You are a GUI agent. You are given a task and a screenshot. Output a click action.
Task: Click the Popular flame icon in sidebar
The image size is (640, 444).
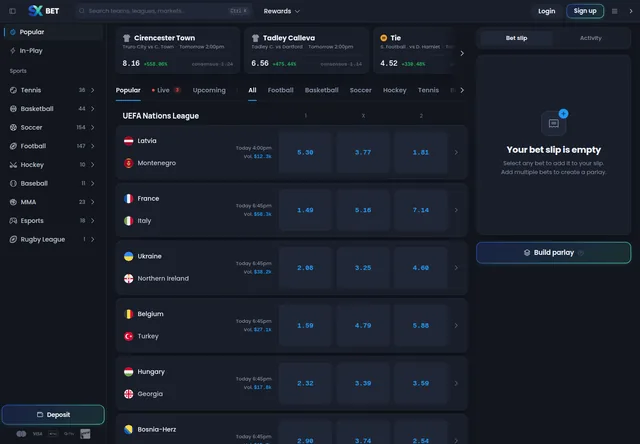[13, 32]
